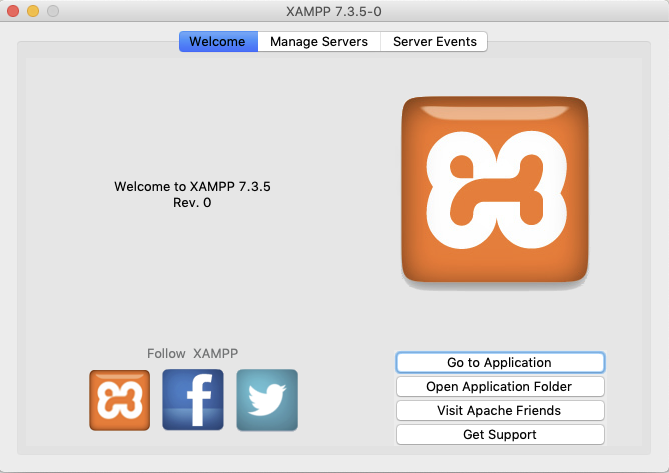
Task: Click the Rev. 0 revision text
Action: pyautogui.click(x=192, y=202)
